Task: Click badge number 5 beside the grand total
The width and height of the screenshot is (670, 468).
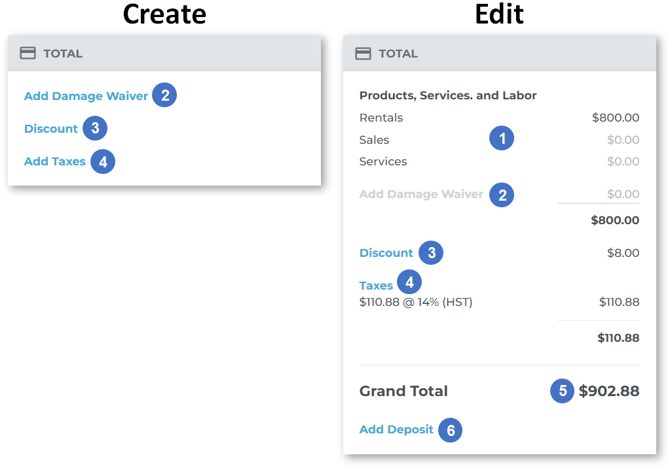Action: 562,391
